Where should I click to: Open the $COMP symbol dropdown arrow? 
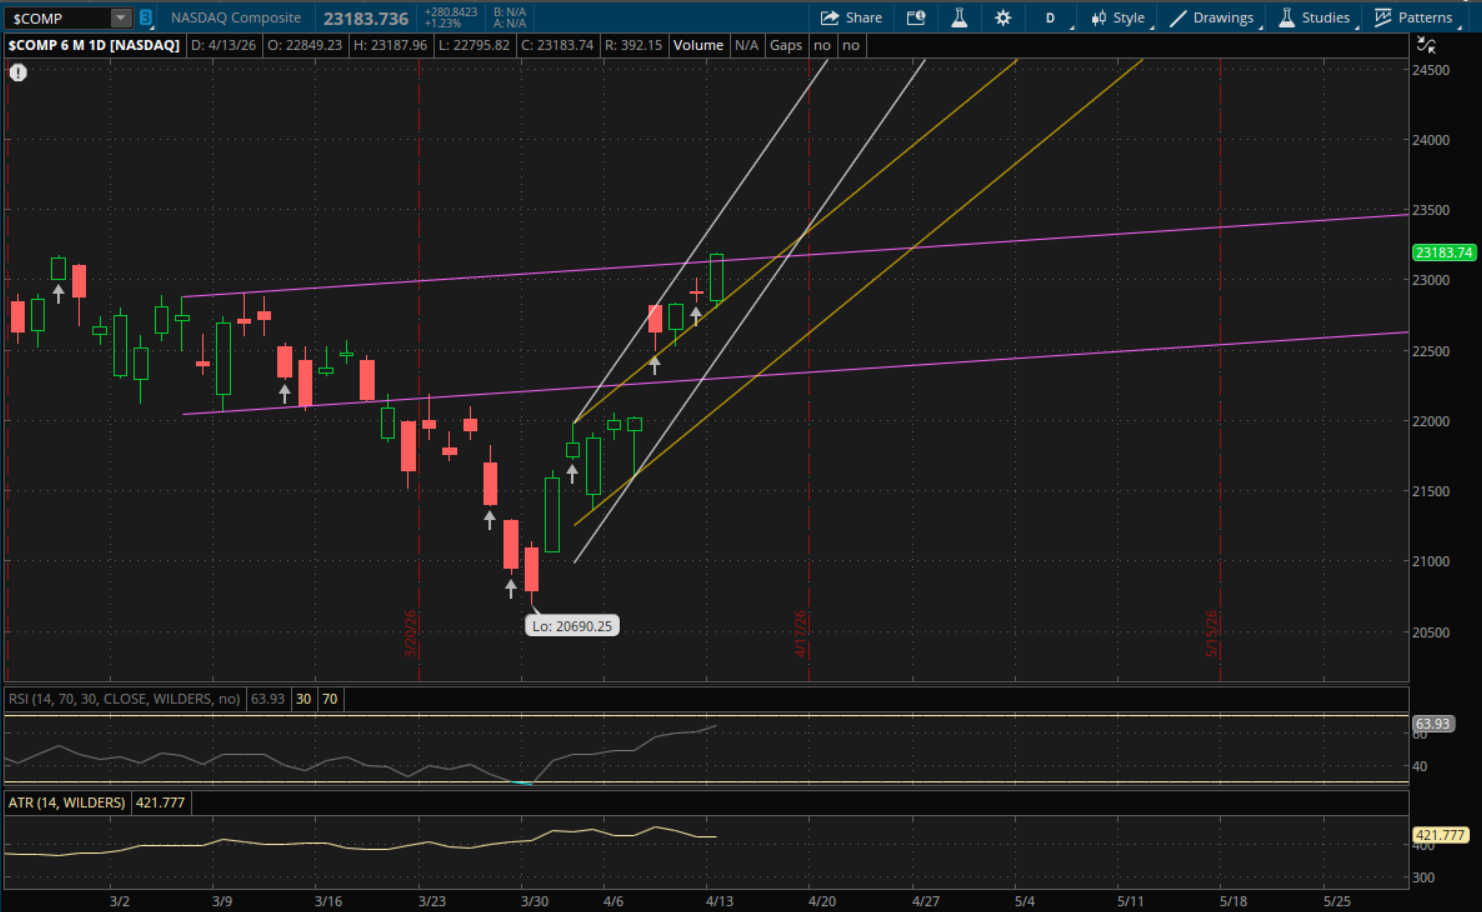tap(120, 18)
